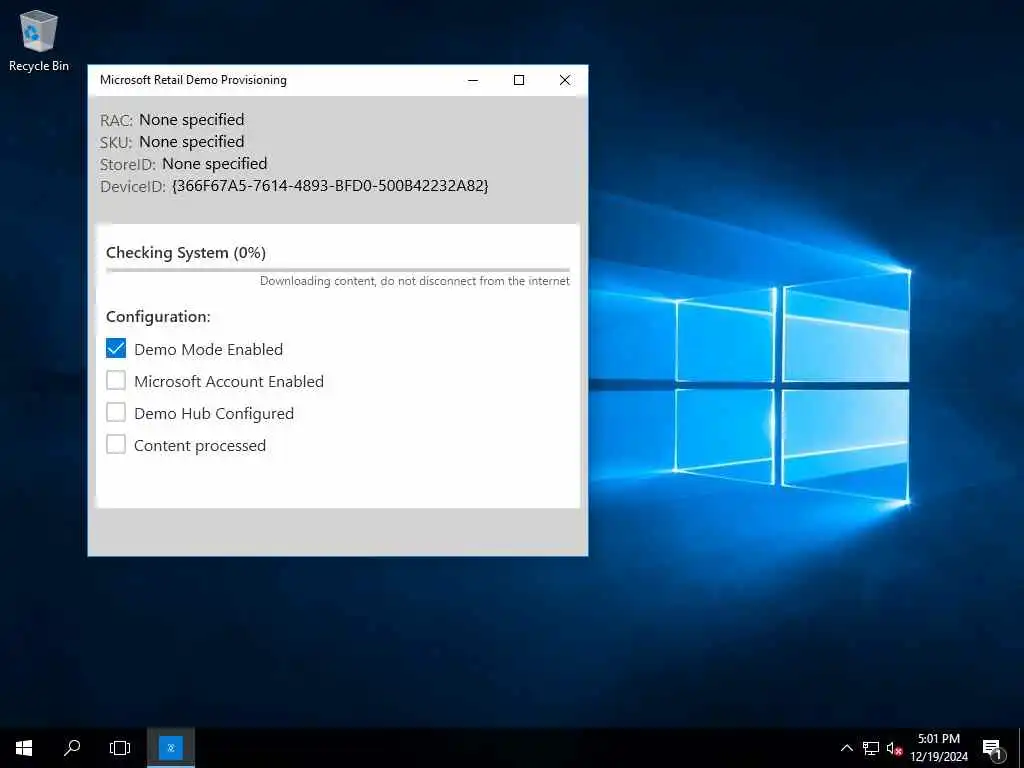Open taskbar Search magnifier
Viewport: 1024px width, 768px height.
[72, 748]
